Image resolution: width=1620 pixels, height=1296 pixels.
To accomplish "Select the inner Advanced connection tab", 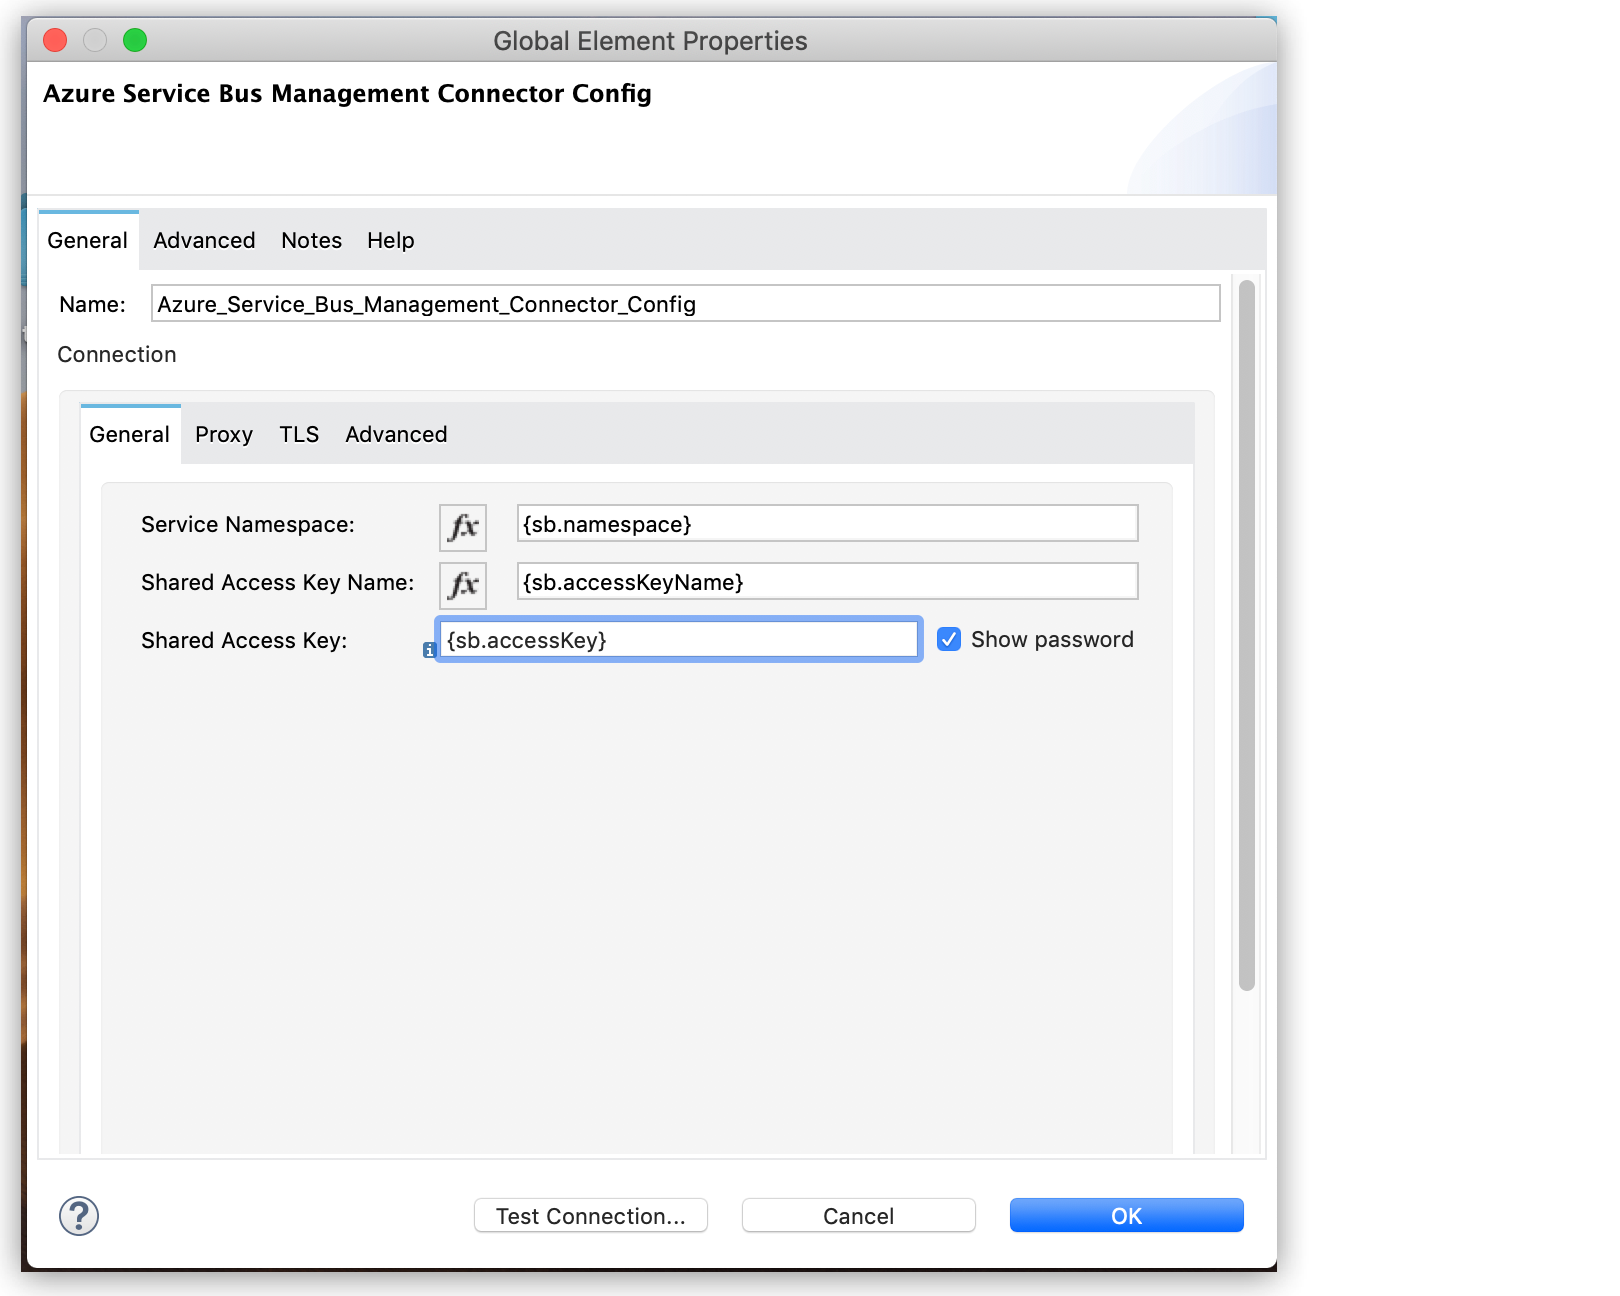I will tap(395, 434).
